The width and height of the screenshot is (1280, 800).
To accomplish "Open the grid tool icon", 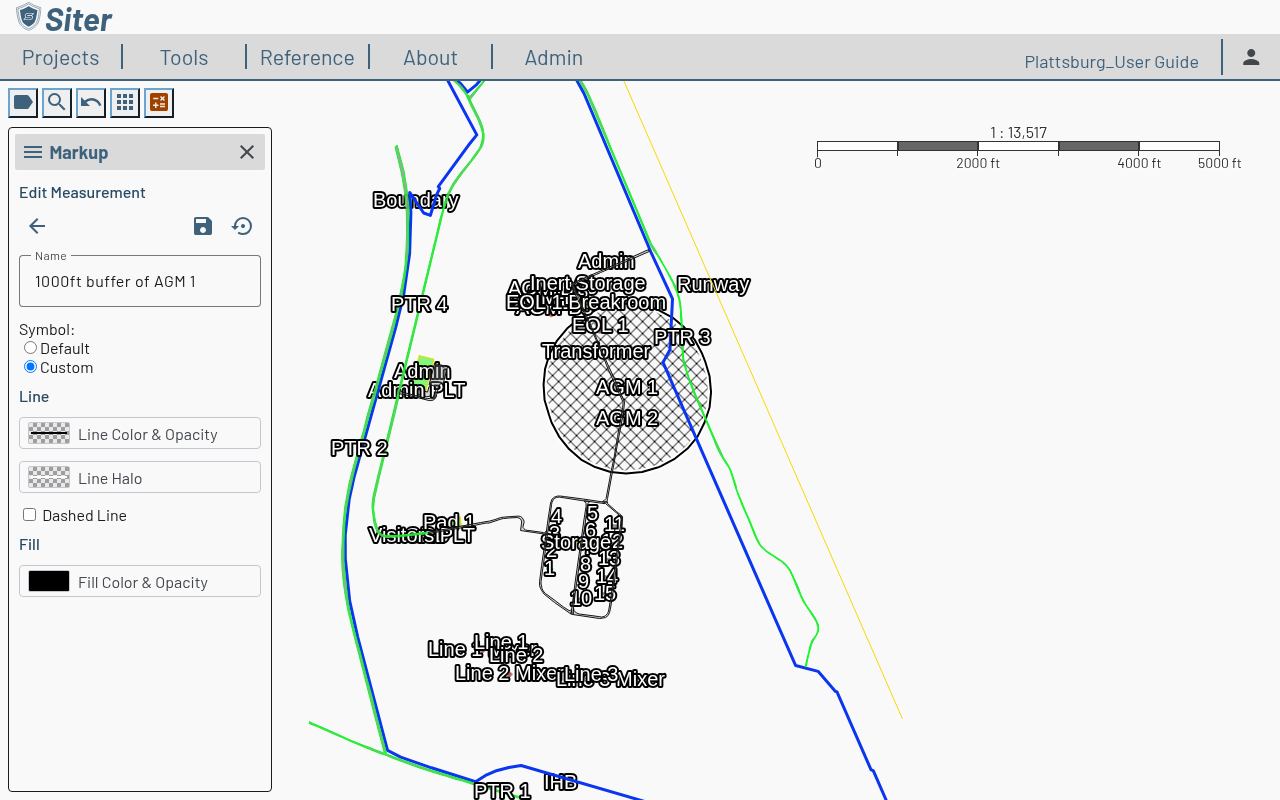I will [x=125, y=102].
